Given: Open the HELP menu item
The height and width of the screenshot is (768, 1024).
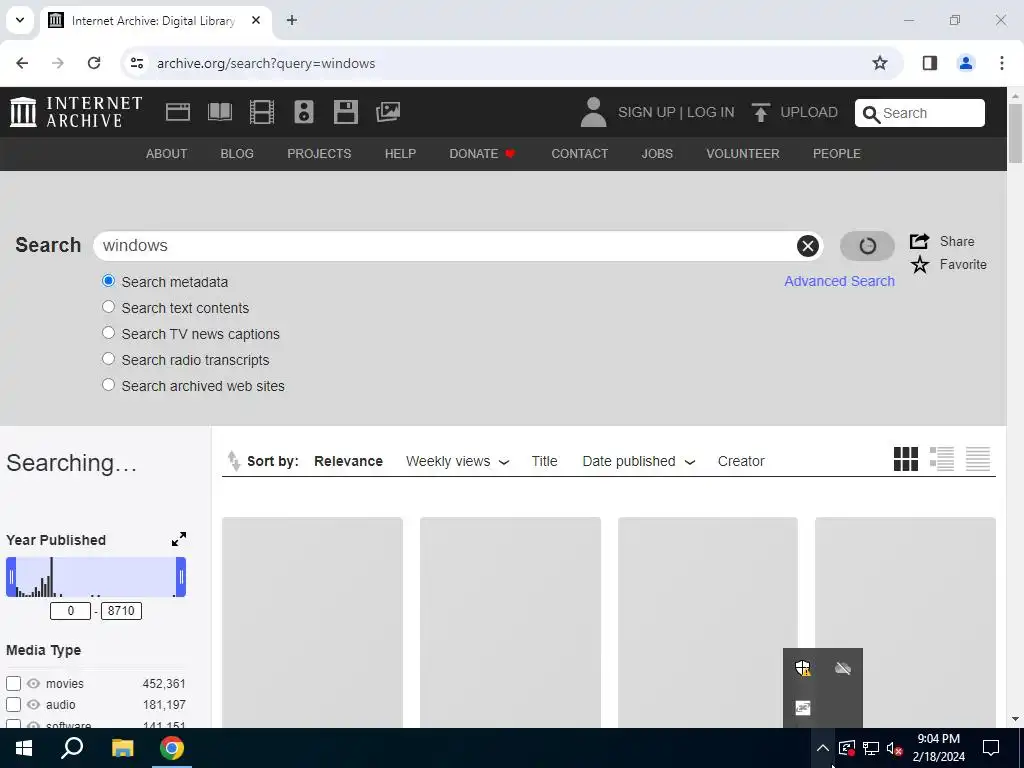Looking at the screenshot, I should tap(400, 153).
